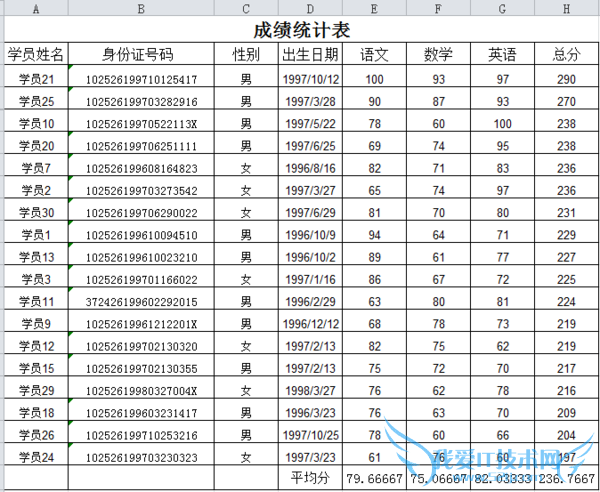Screen dimensions: 600x492
Task: Select the 英语 header cell
Action: pyautogui.click(x=502, y=54)
